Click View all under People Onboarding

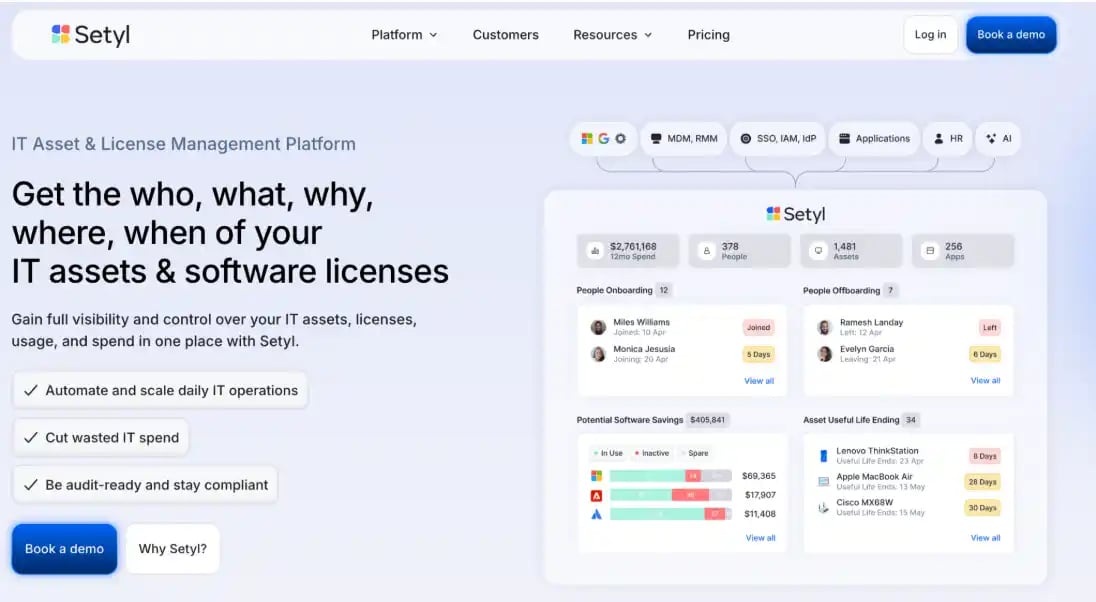click(x=758, y=381)
